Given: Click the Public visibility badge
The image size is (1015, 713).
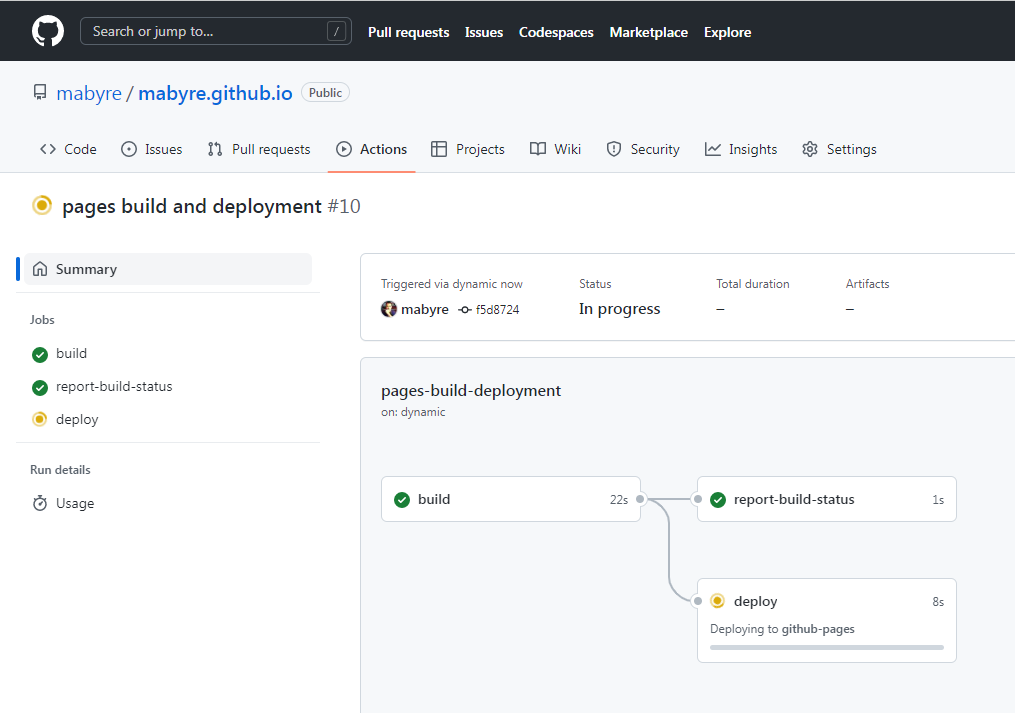Looking at the screenshot, I should [325, 93].
